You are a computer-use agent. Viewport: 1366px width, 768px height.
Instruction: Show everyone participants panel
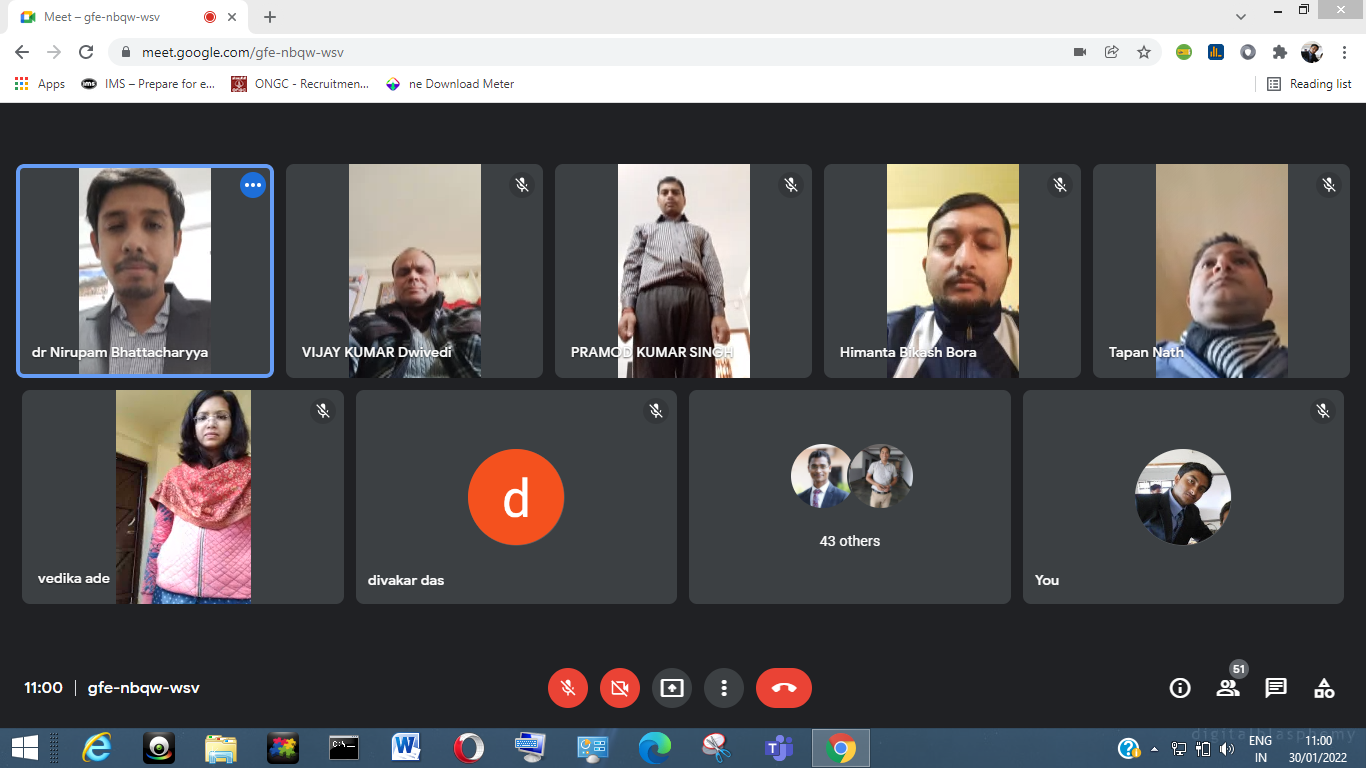[1228, 688]
